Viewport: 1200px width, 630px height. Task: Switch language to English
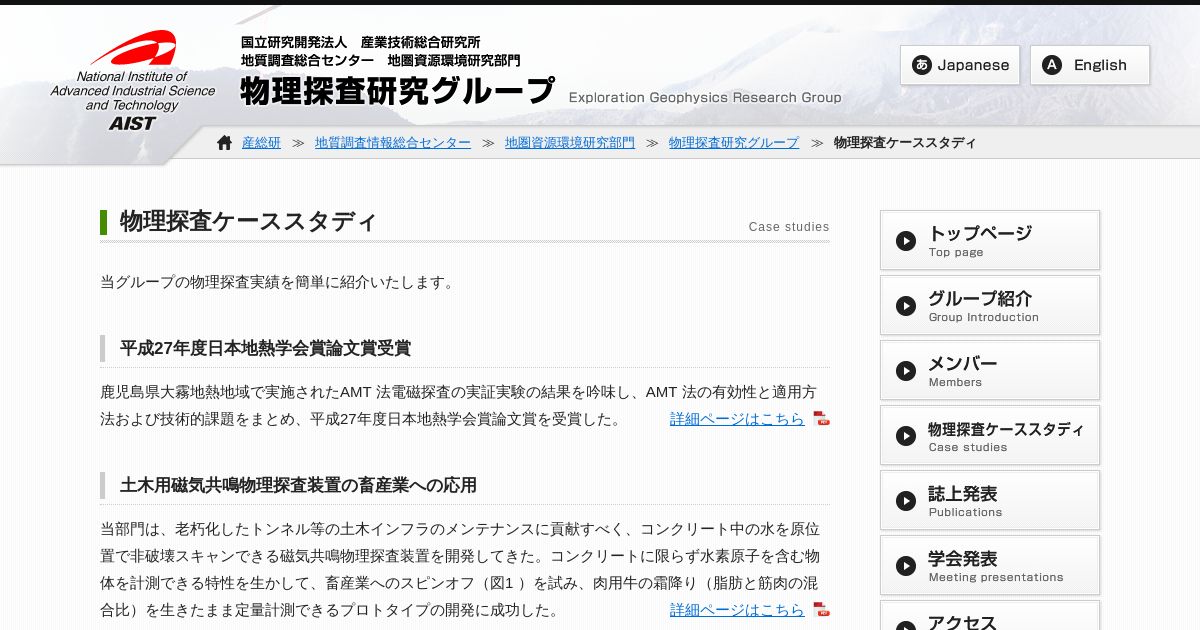(1090, 65)
